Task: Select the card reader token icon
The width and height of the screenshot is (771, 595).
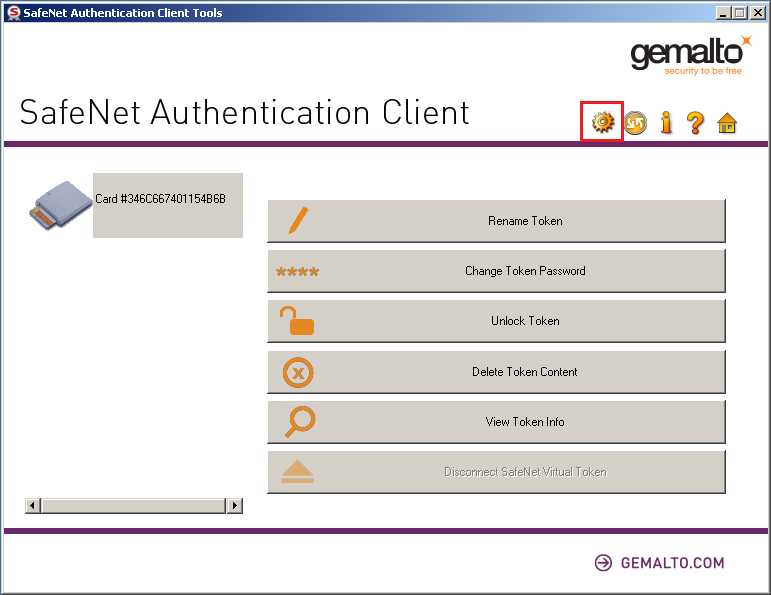Action: pos(59,203)
